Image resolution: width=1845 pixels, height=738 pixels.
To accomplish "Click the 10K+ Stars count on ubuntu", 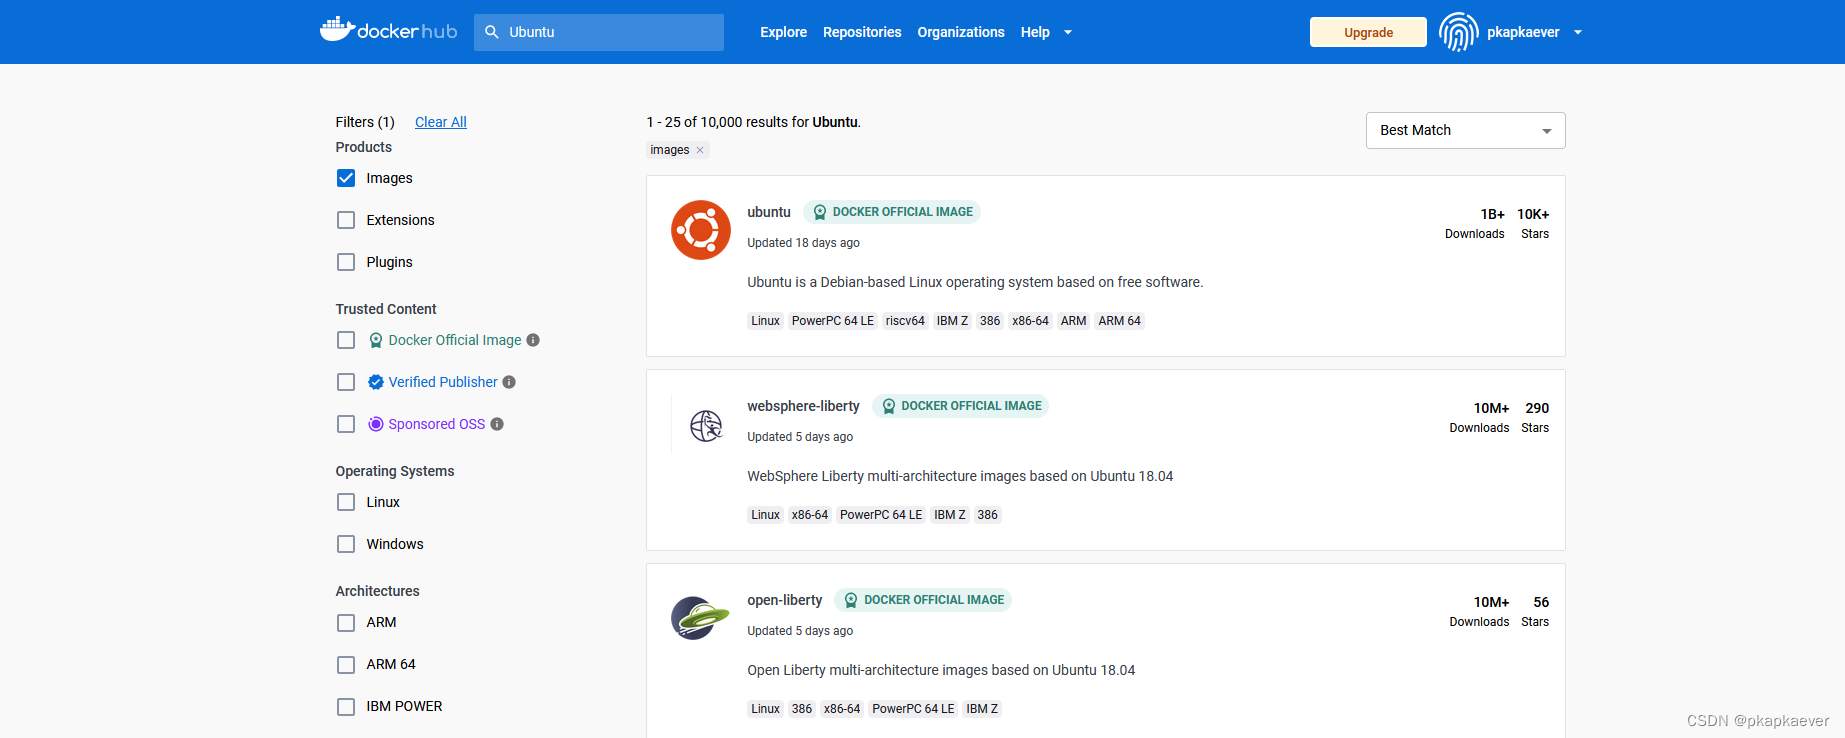I will [x=1533, y=223].
